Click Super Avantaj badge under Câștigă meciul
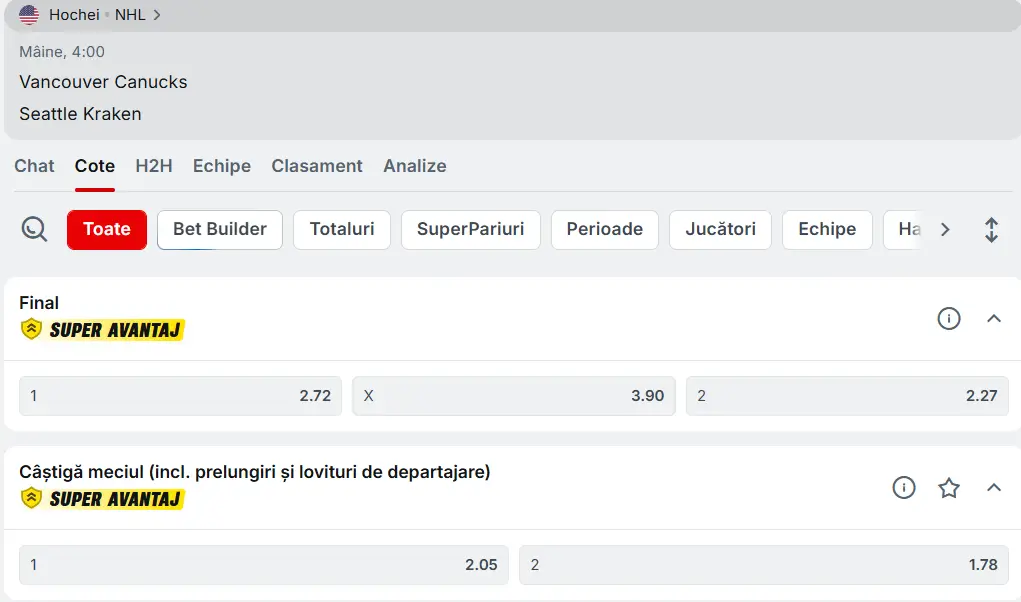The height and width of the screenshot is (602, 1021). pyautogui.click(x=103, y=498)
